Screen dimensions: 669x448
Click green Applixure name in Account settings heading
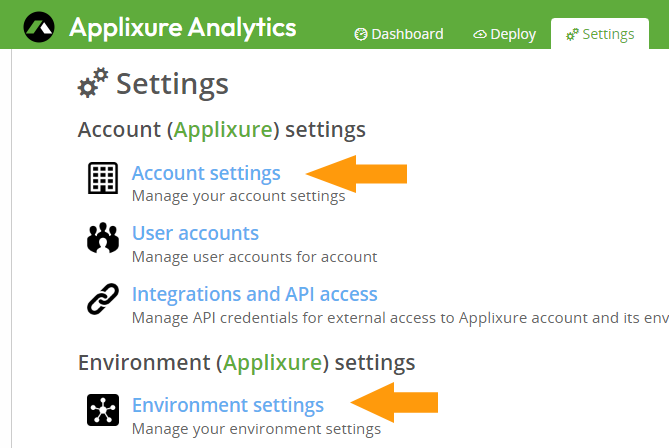[x=223, y=130]
